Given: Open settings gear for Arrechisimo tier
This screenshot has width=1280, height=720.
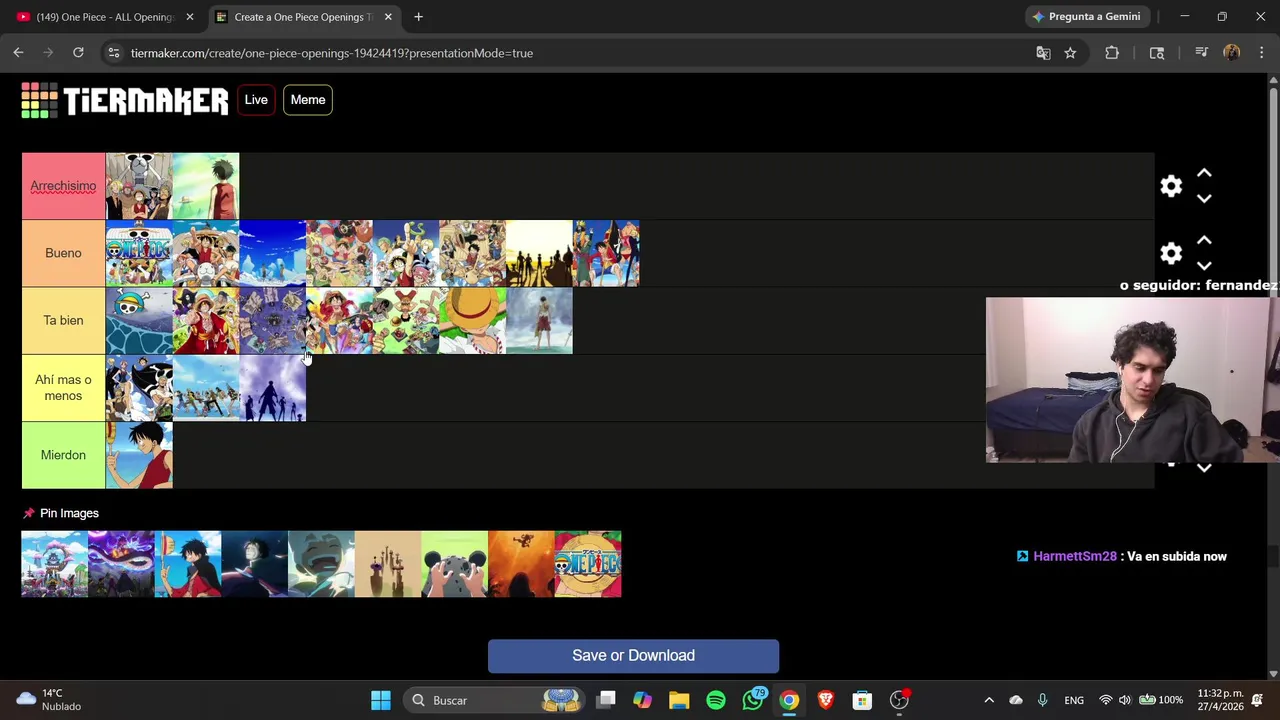Looking at the screenshot, I should [x=1171, y=186].
